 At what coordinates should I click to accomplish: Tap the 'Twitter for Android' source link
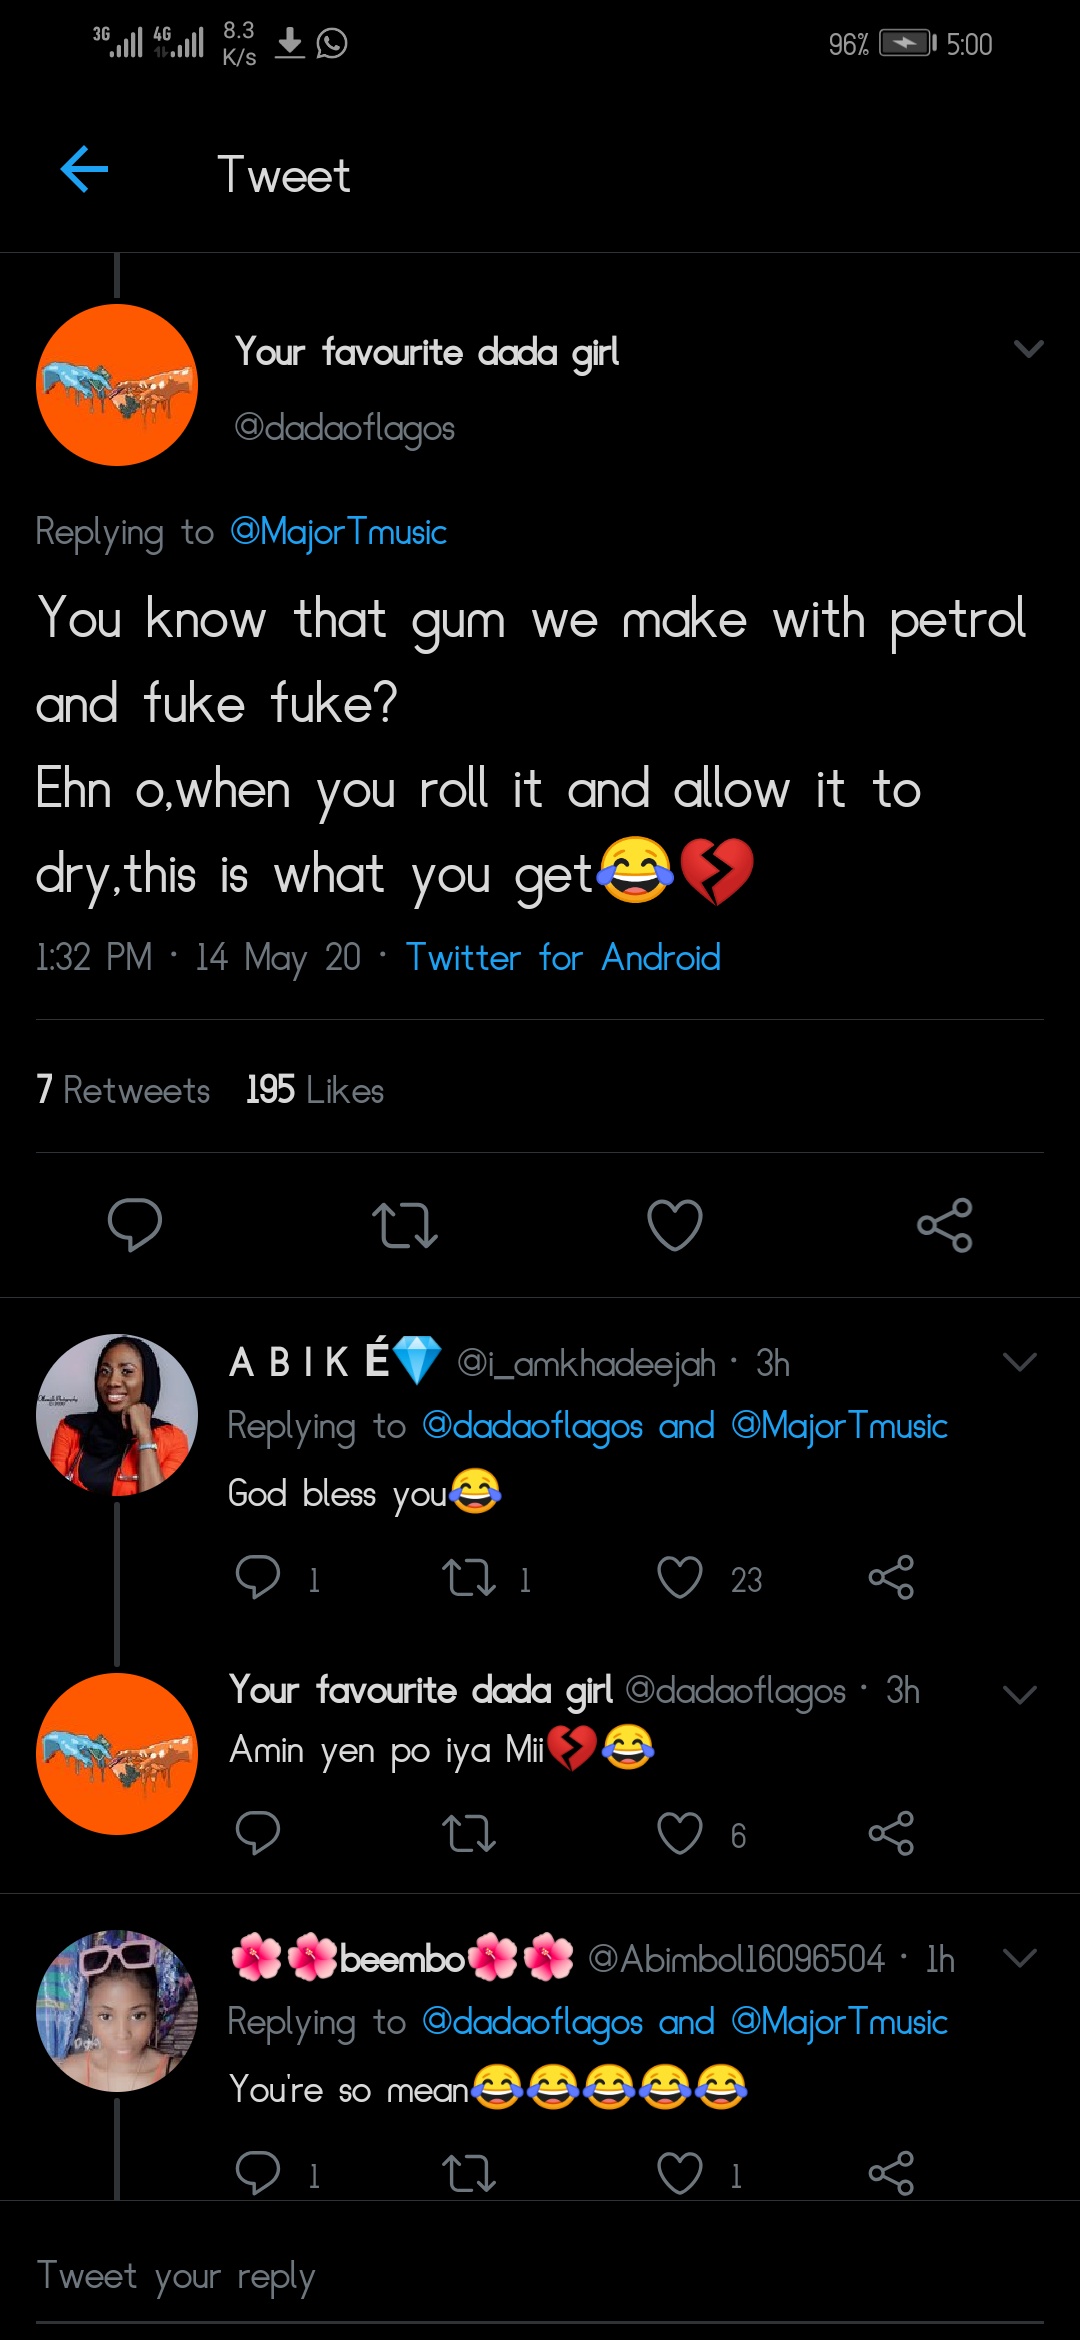pyautogui.click(x=563, y=958)
